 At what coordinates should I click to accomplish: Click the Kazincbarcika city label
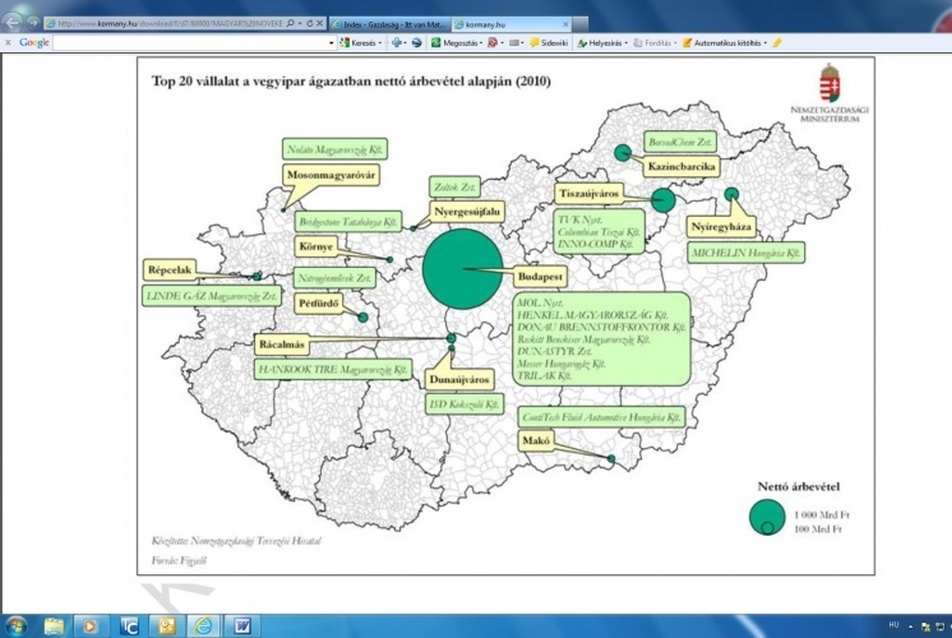pos(682,166)
